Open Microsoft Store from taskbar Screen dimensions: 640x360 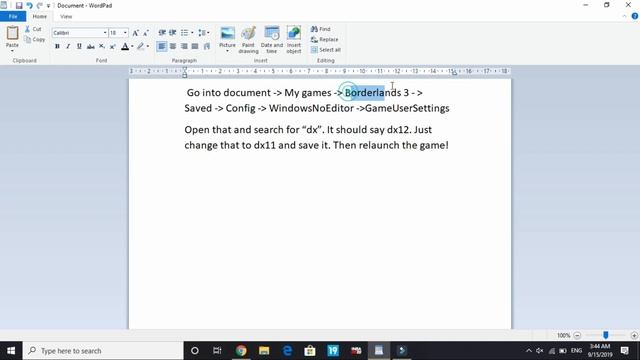[310, 351]
